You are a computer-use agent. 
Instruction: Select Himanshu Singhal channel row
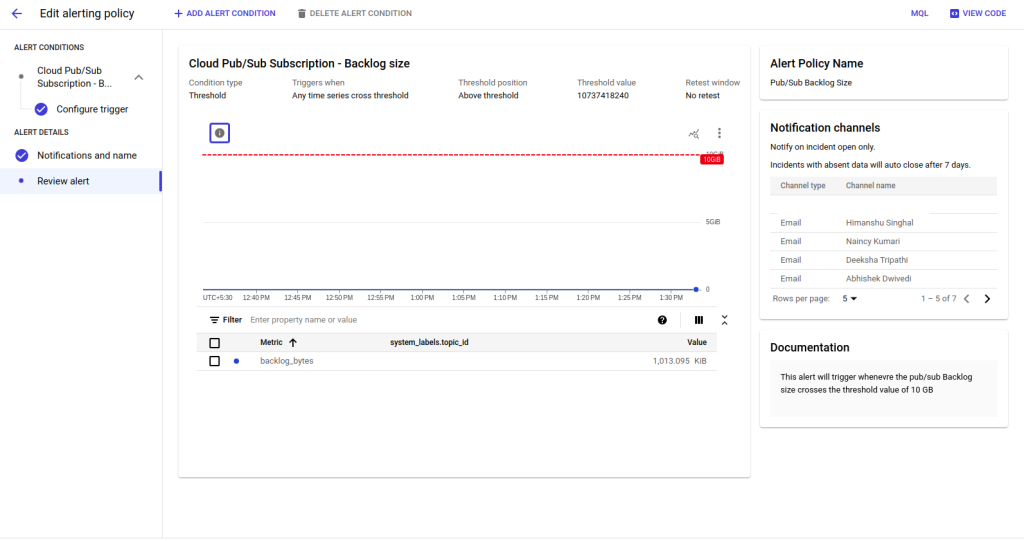coord(884,223)
